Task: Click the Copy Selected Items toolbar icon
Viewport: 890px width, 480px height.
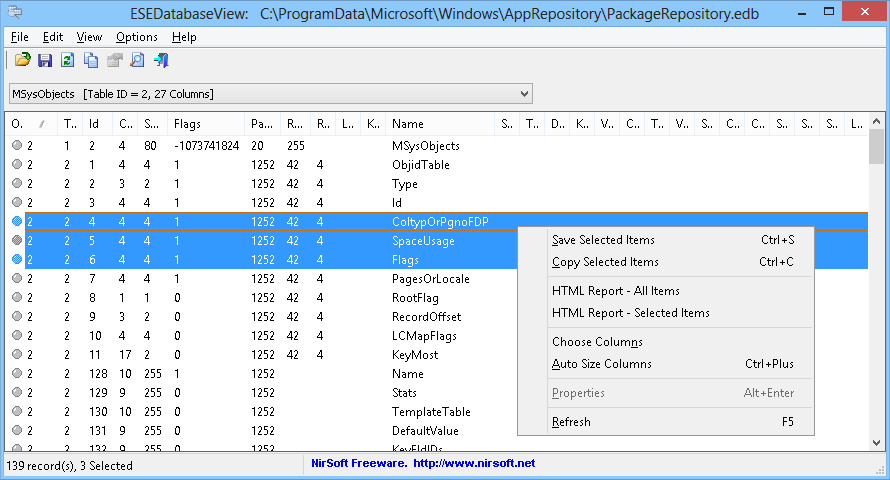Action: [91, 60]
